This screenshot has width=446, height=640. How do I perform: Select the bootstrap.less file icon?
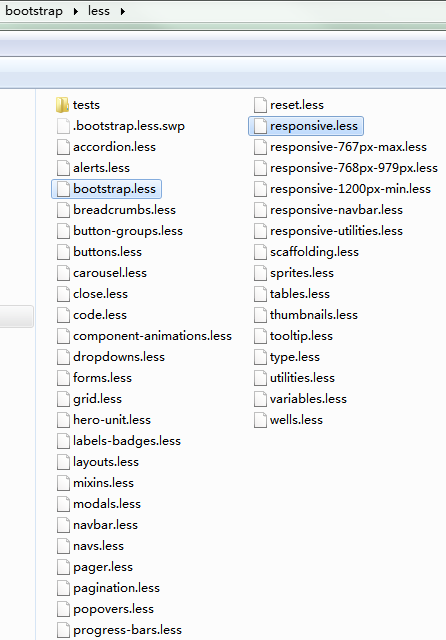coord(62,189)
